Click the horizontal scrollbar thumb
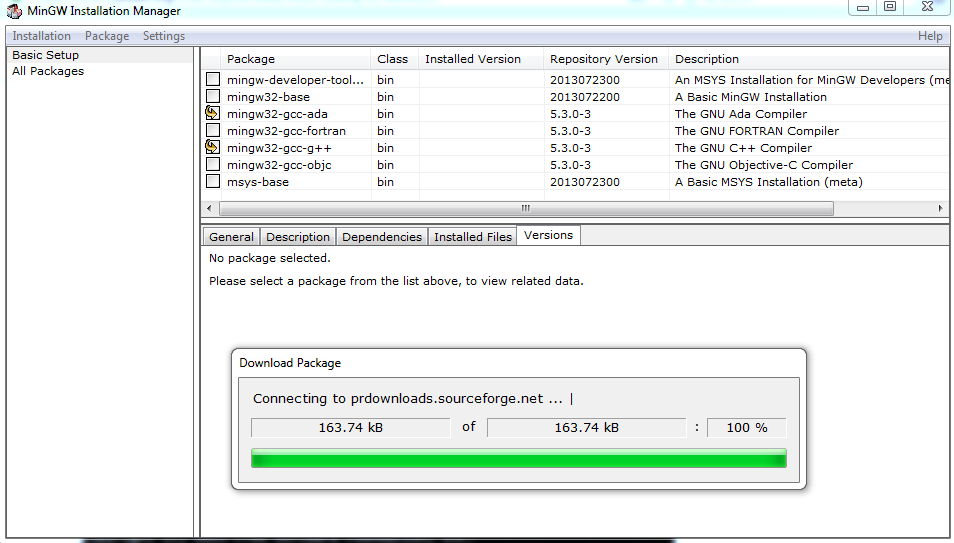The width and height of the screenshot is (954, 543). click(526, 208)
